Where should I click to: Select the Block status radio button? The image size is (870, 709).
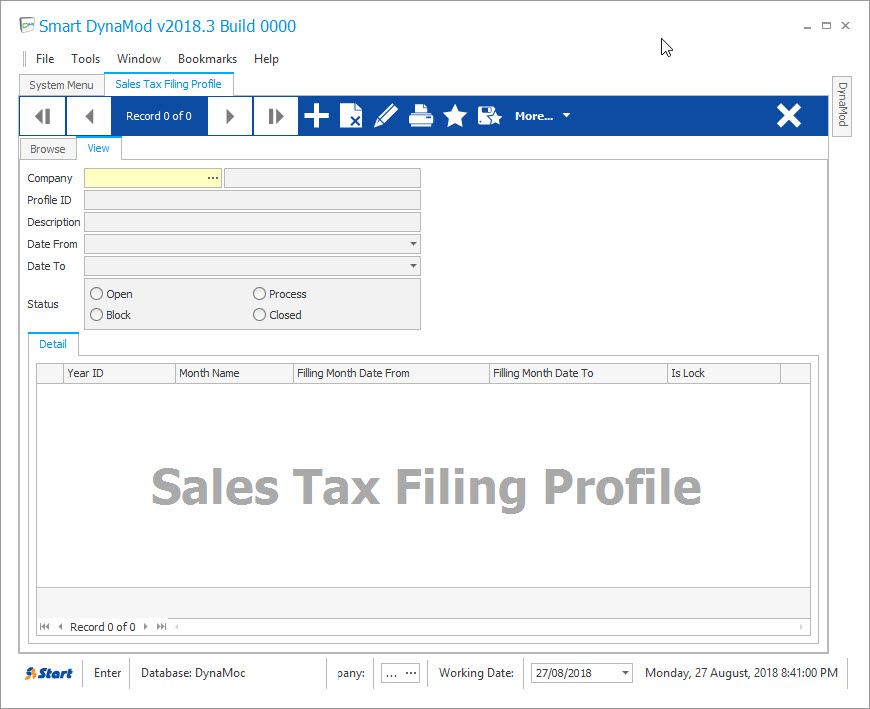(97, 315)
